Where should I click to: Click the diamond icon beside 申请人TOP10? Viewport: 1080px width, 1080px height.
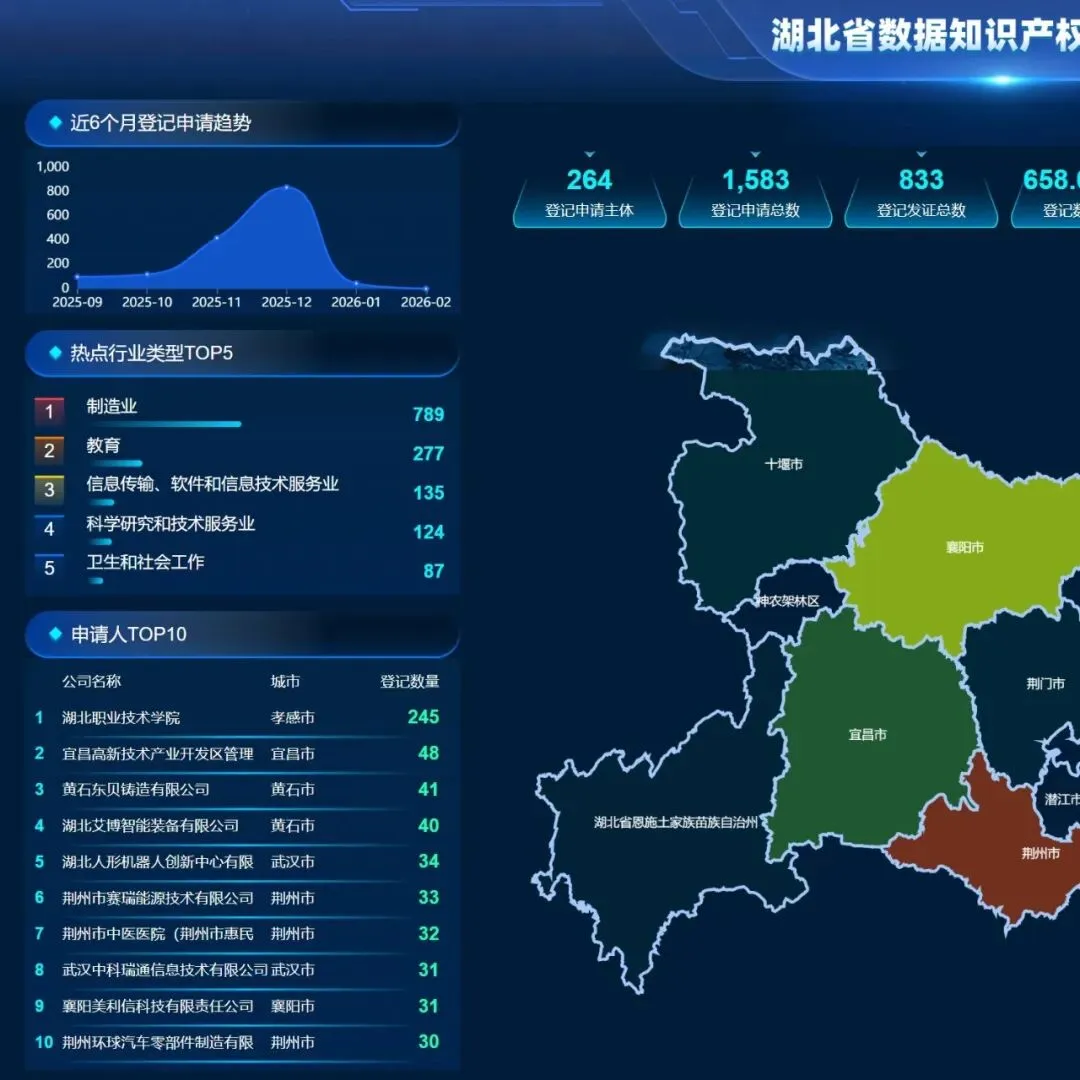pyautogui.click(x=56, y=634)
